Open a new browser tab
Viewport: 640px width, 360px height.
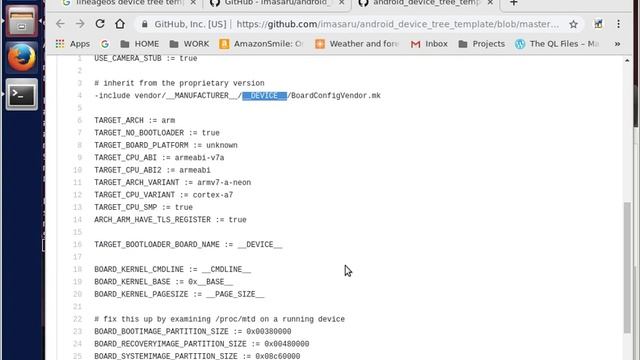coord(514,3)
